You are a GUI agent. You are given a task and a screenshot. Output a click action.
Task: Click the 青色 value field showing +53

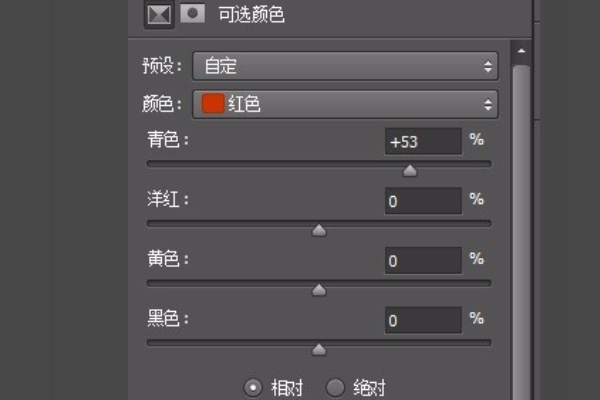click(x=423, y=142)
